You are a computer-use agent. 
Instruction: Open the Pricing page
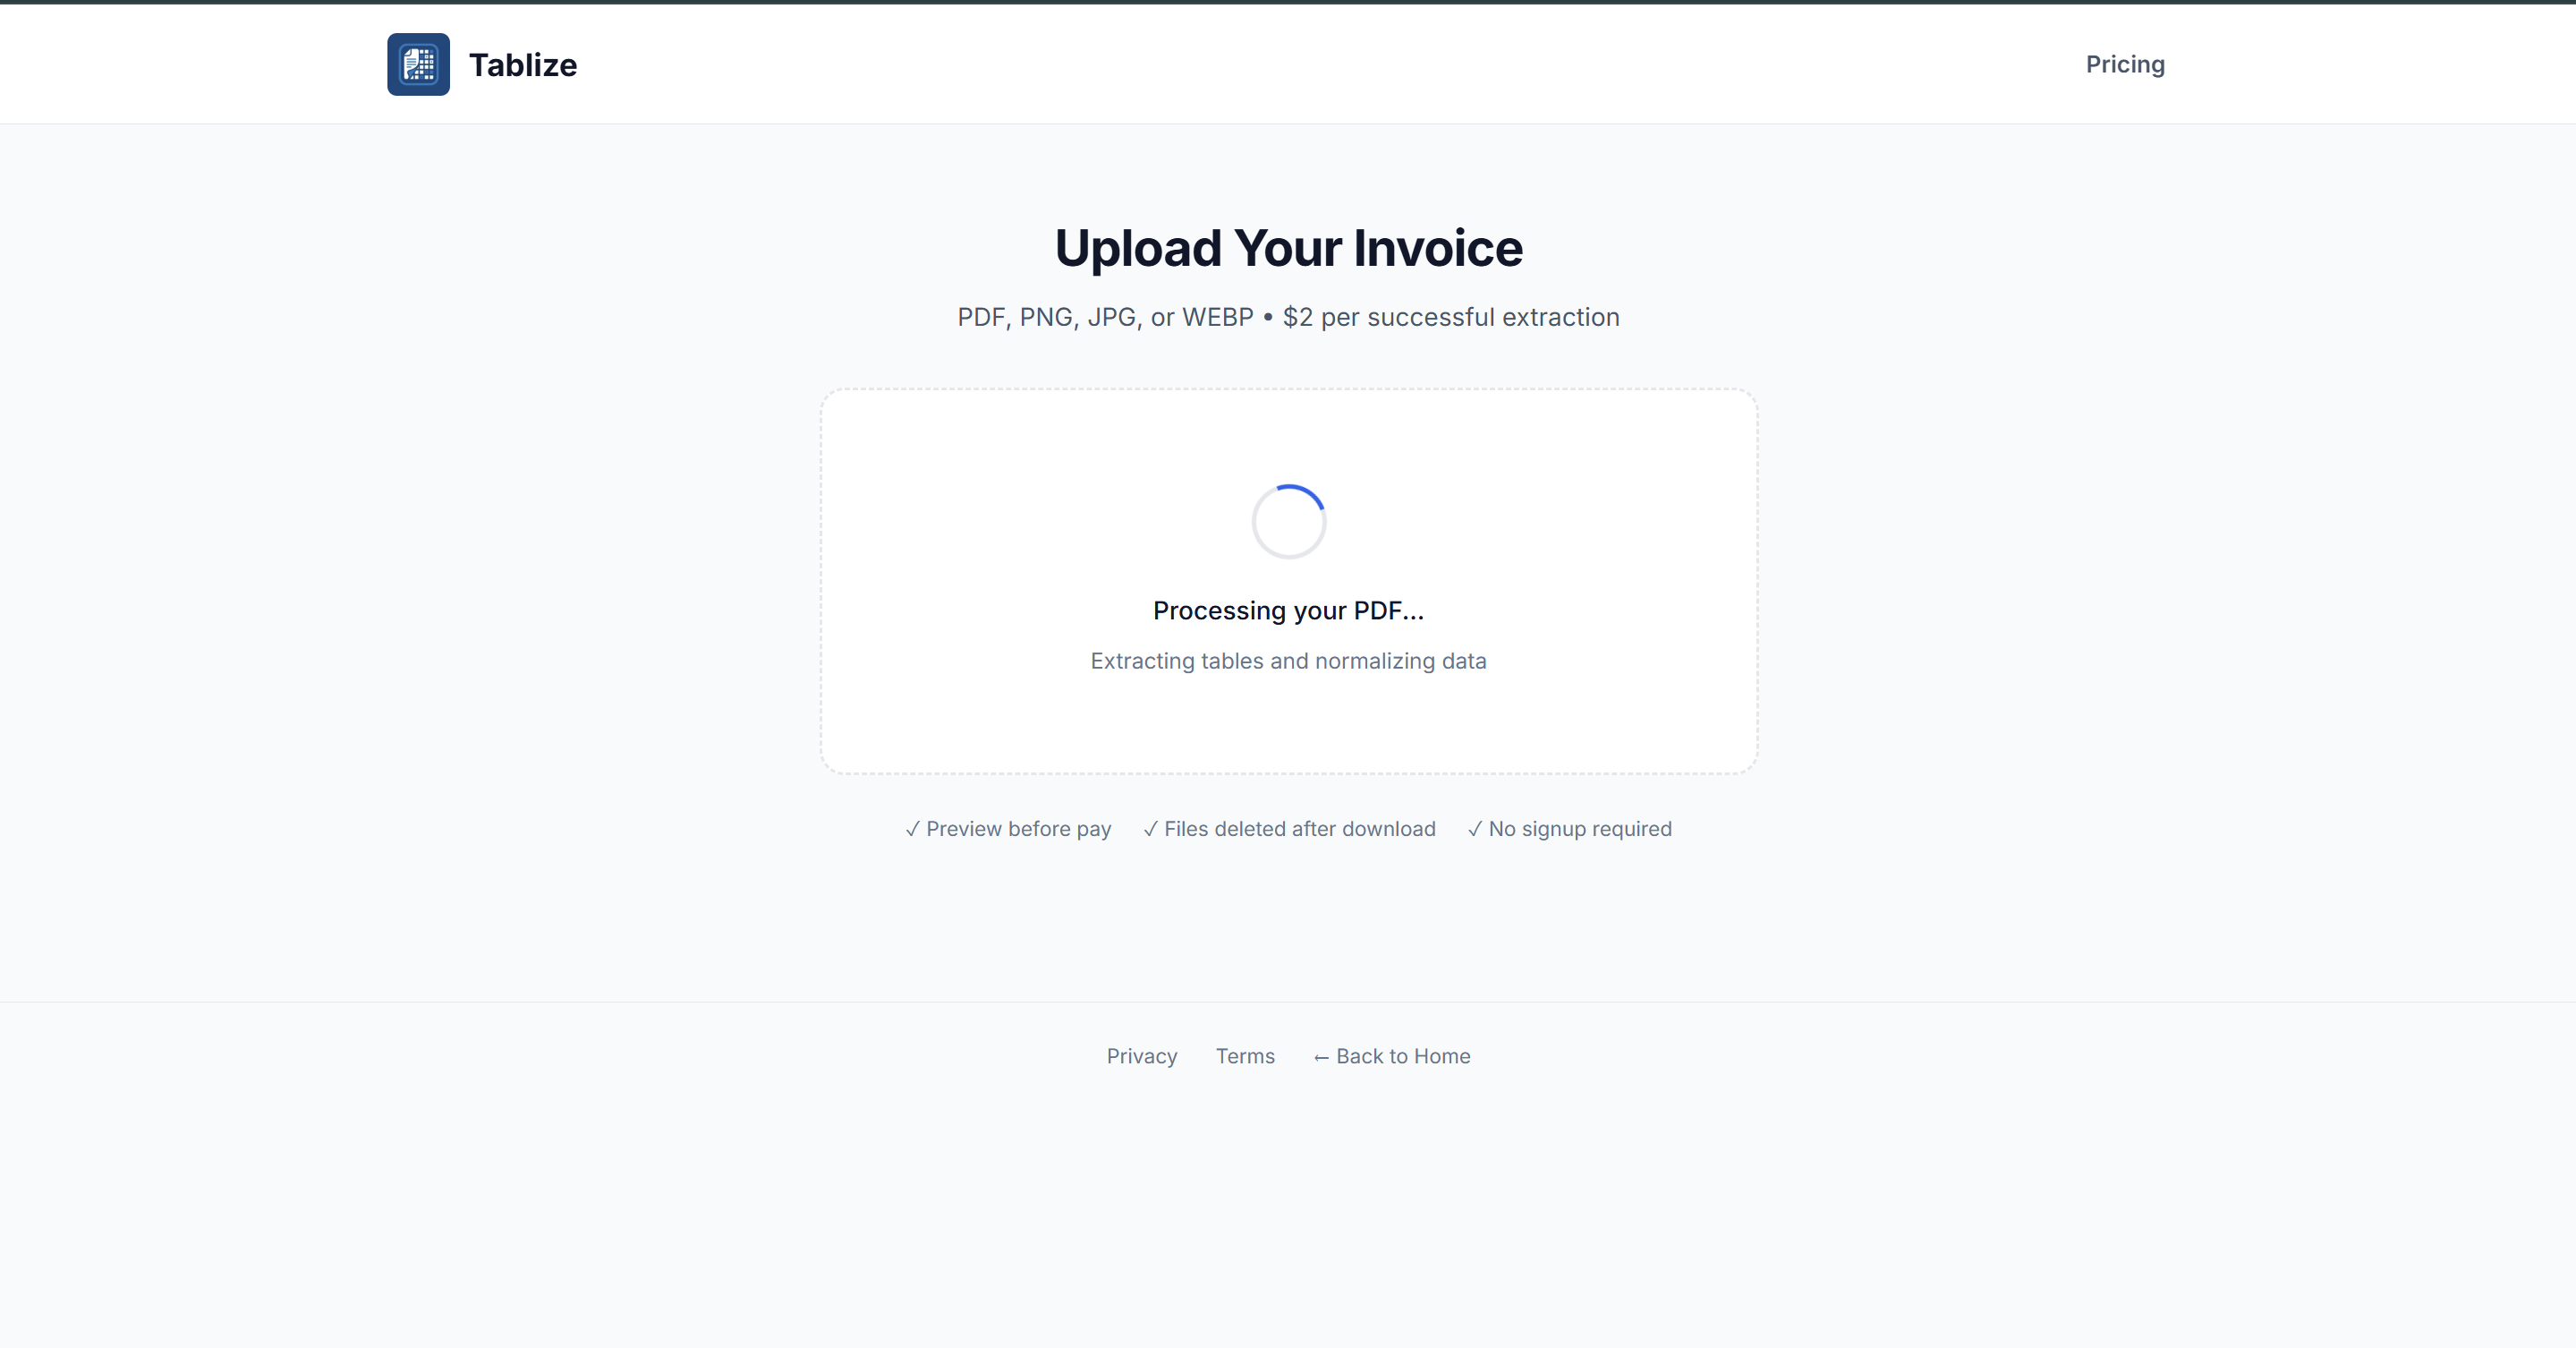(x=2125, y=64)
